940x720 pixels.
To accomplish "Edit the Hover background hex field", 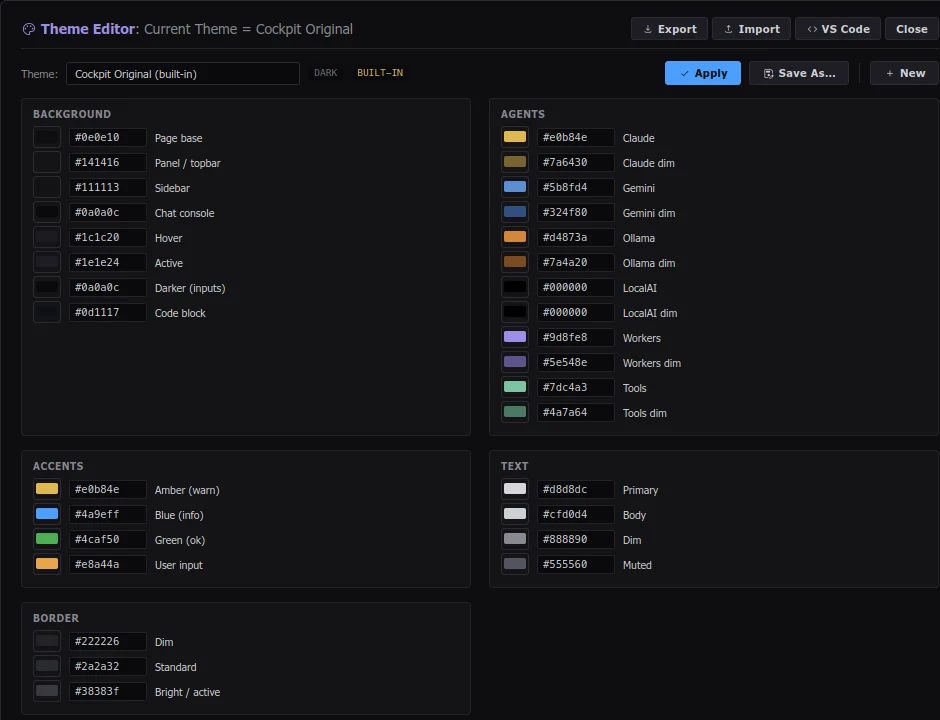I will tap(108, 237).
